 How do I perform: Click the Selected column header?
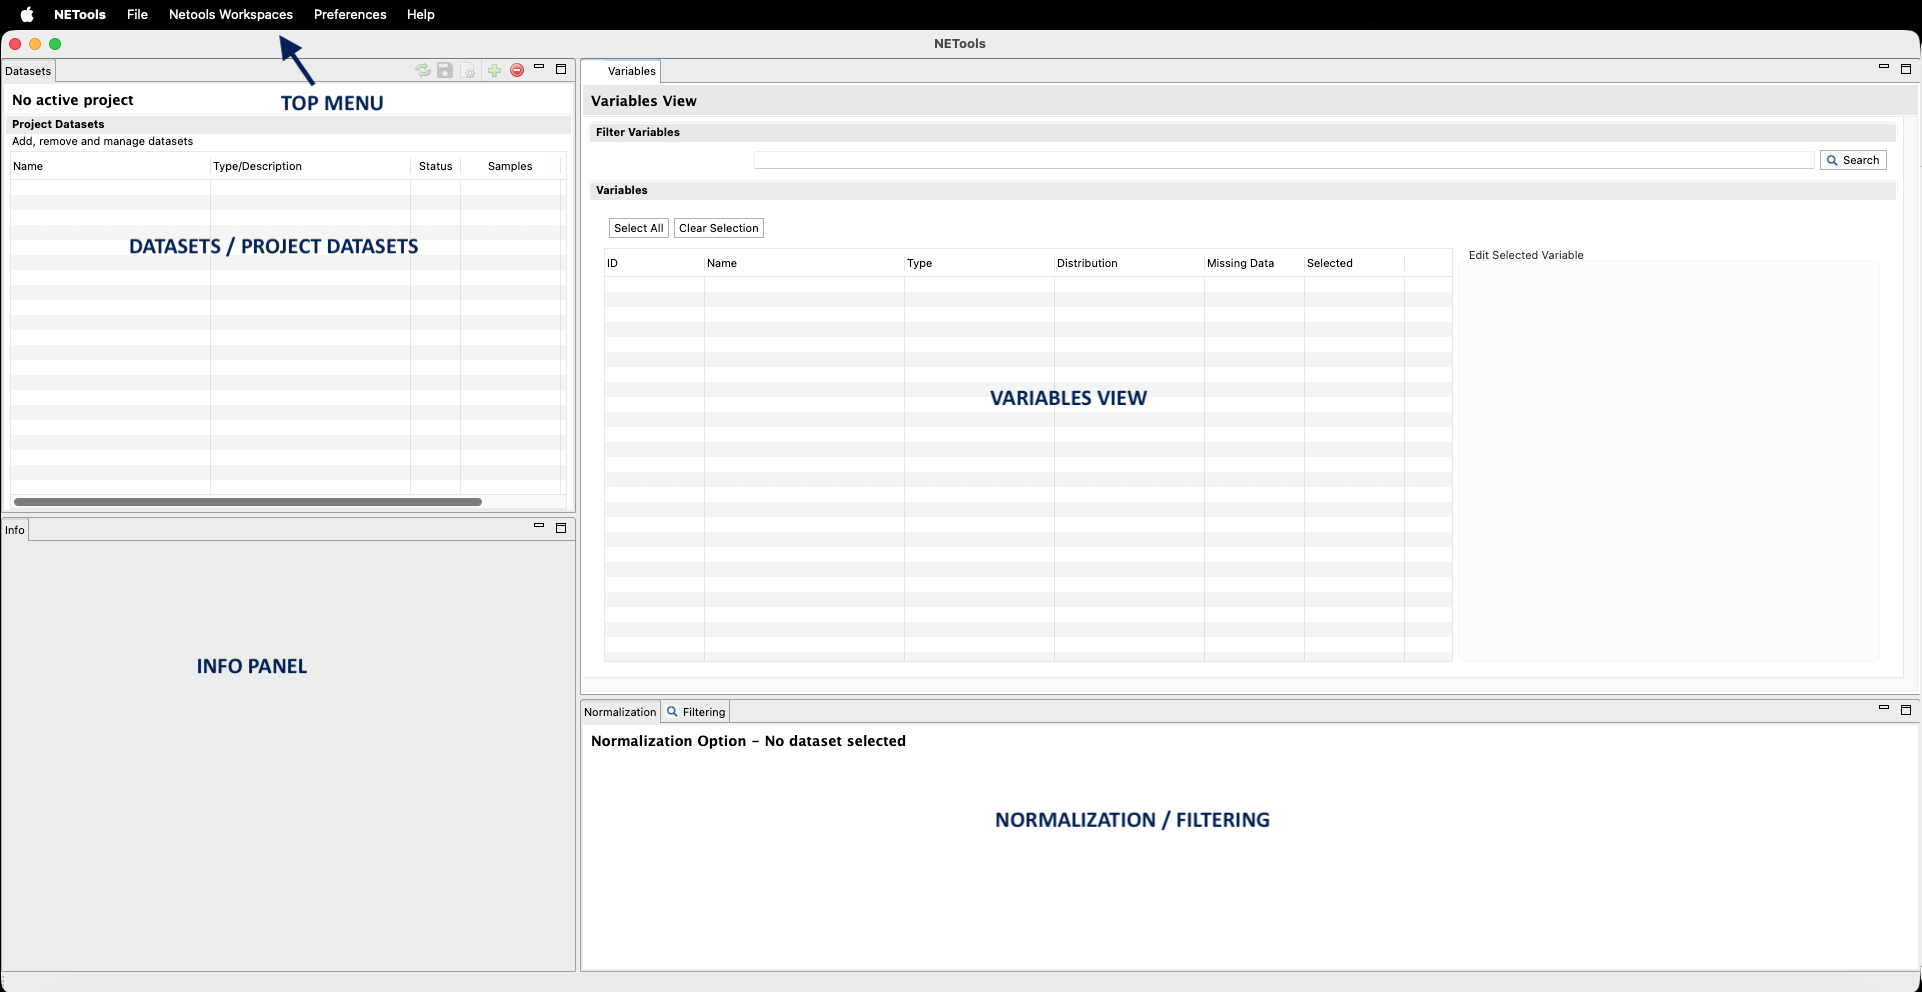pos(1354,263)
